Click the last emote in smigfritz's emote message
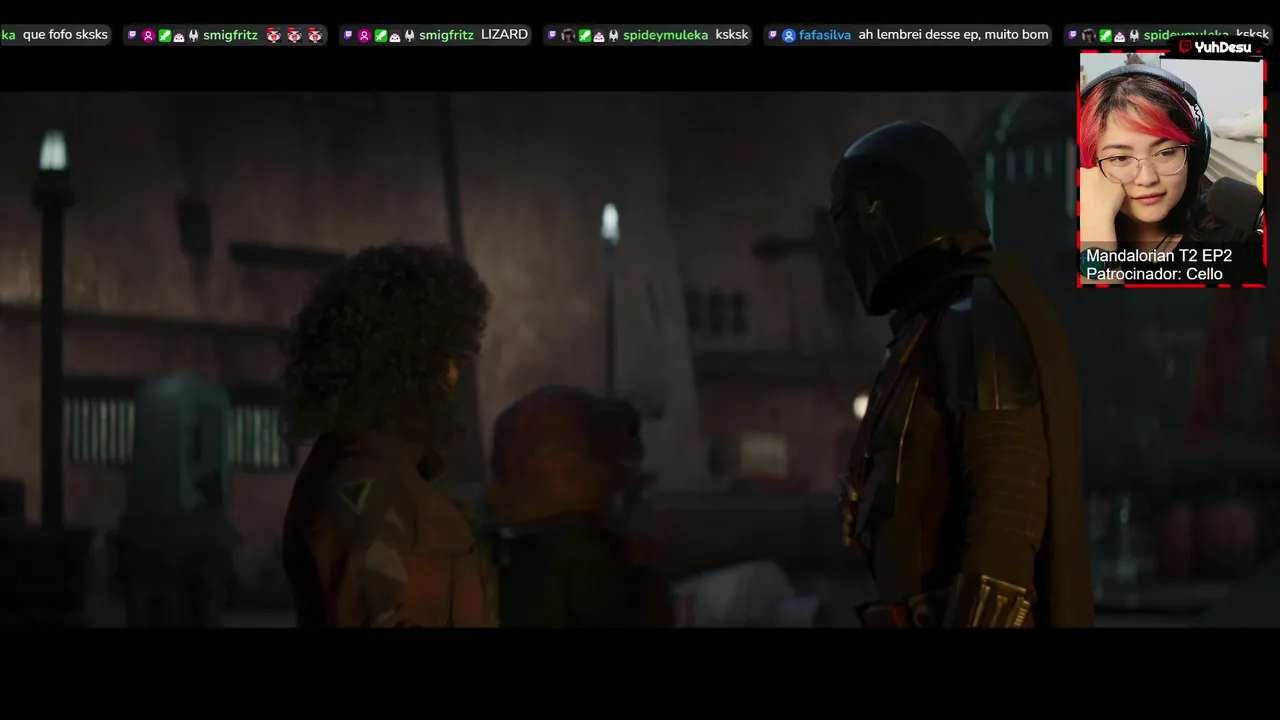1280x720 pixels. [315, 35]
